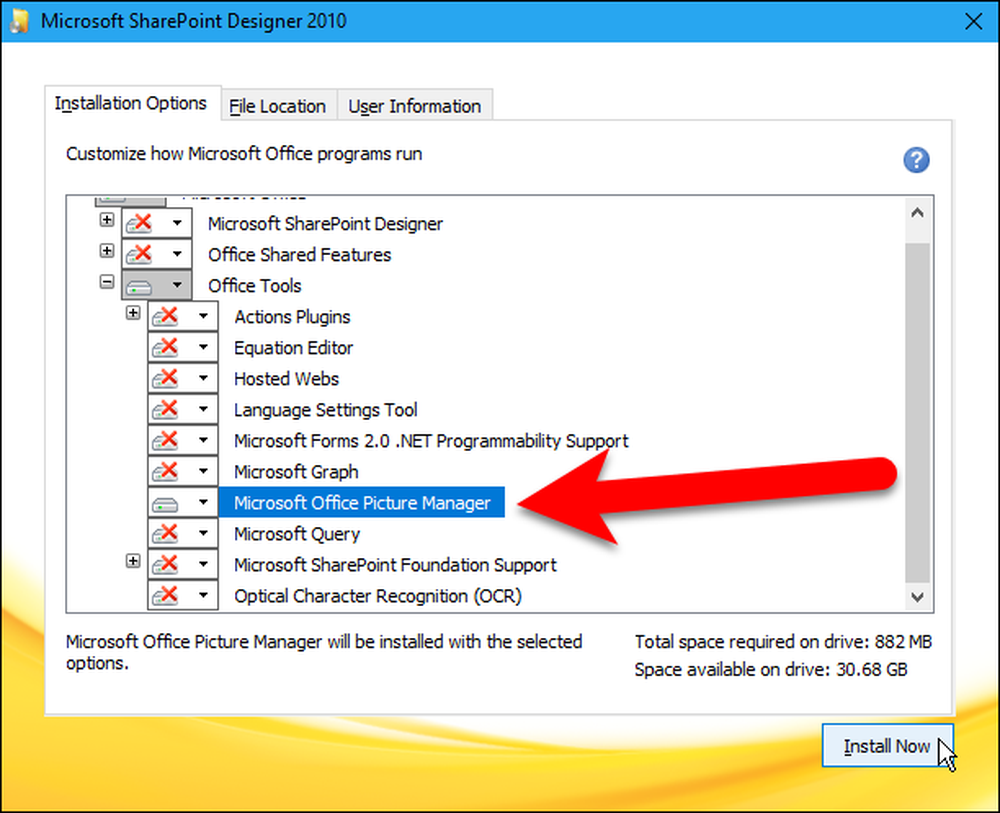This screenshot has height=813, width=1000.
Task: Select the Microsoft Graph tree item
Action: [296, 472]
